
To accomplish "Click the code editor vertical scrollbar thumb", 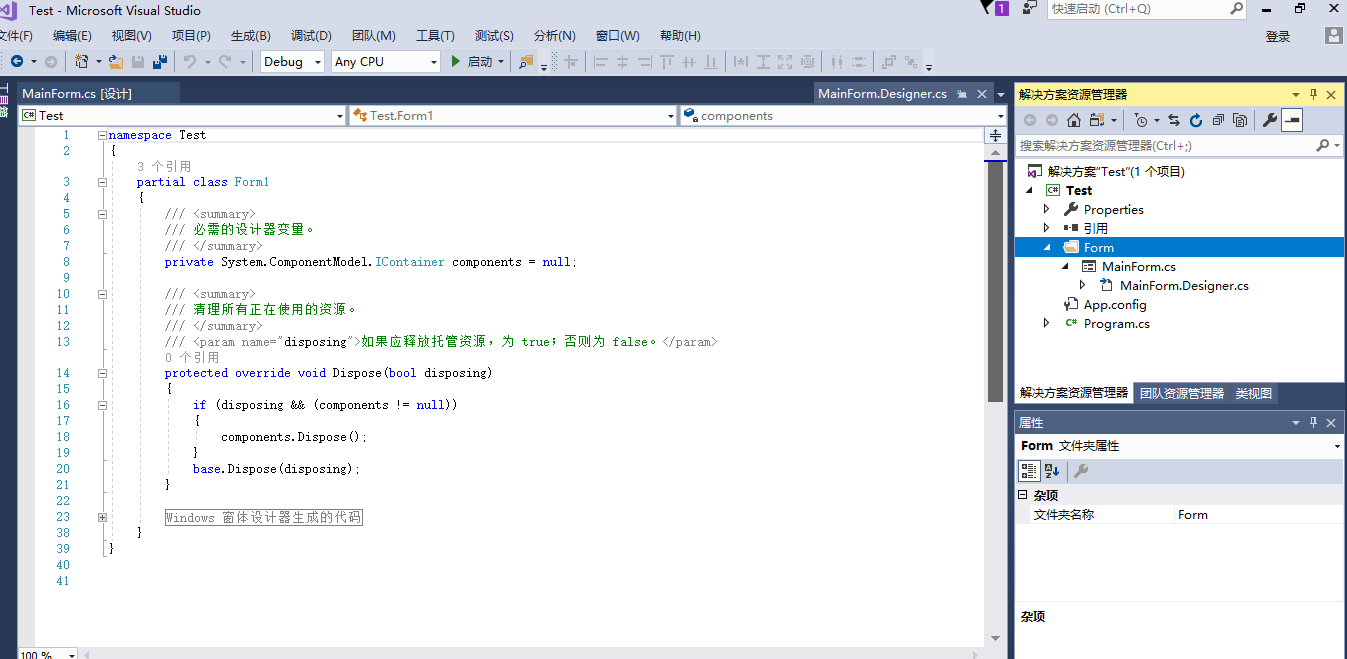I will tap(995, 281).
